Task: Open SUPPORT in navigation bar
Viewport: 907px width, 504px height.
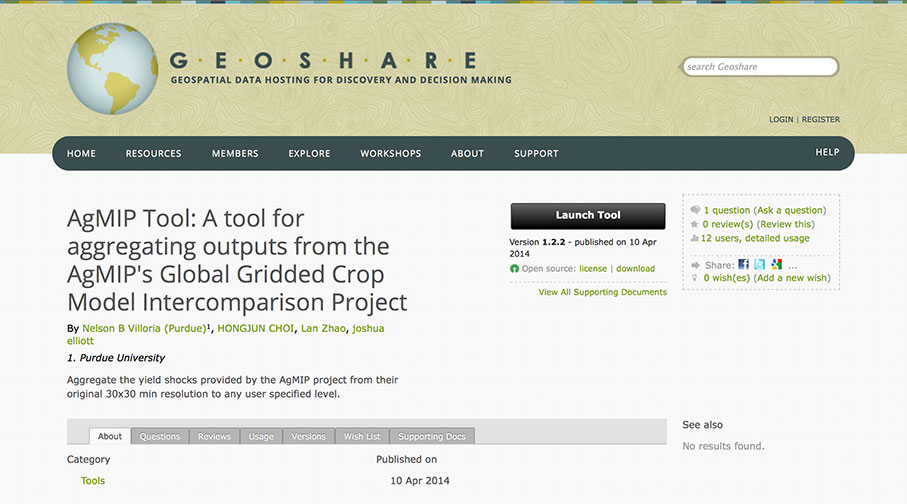Action: pyautogui.click(x=536, y=153)
